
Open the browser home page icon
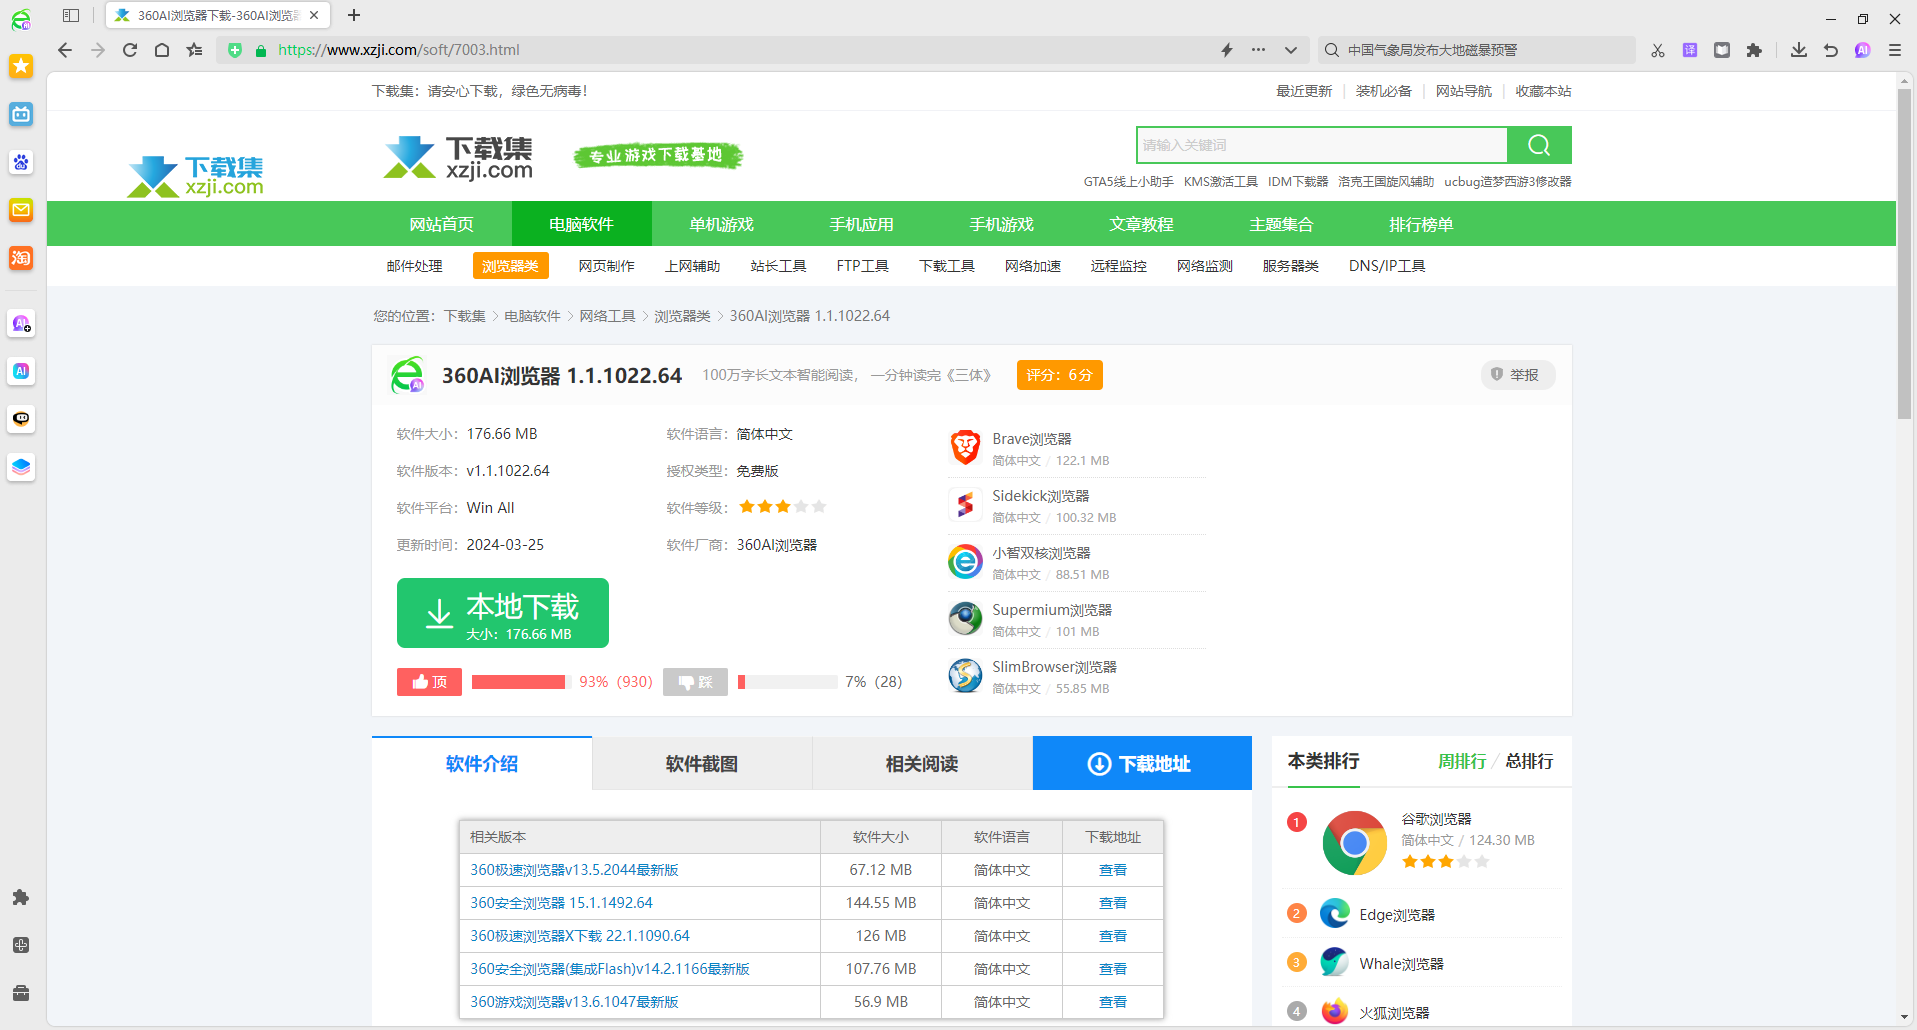(x=162, y=50)
